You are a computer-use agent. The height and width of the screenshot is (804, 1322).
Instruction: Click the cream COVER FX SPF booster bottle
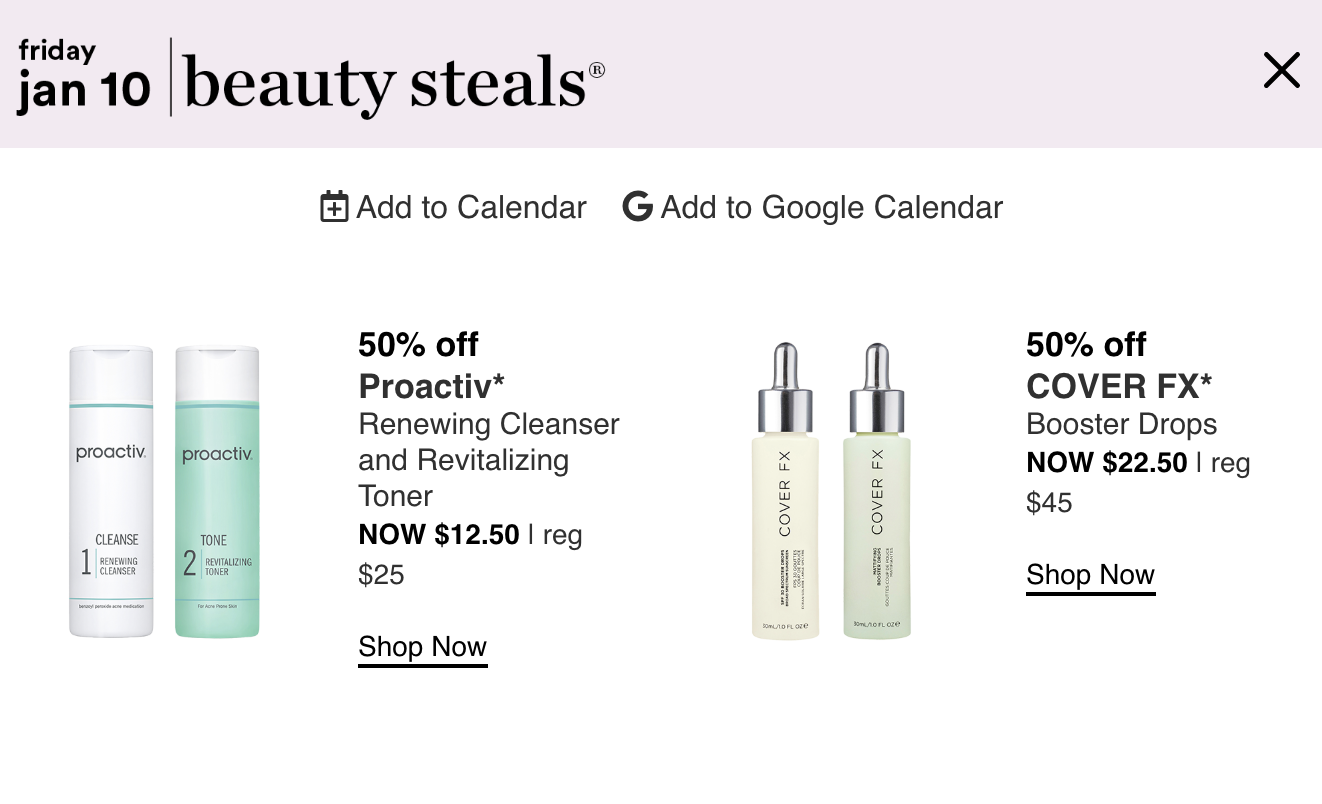point(785,491)
